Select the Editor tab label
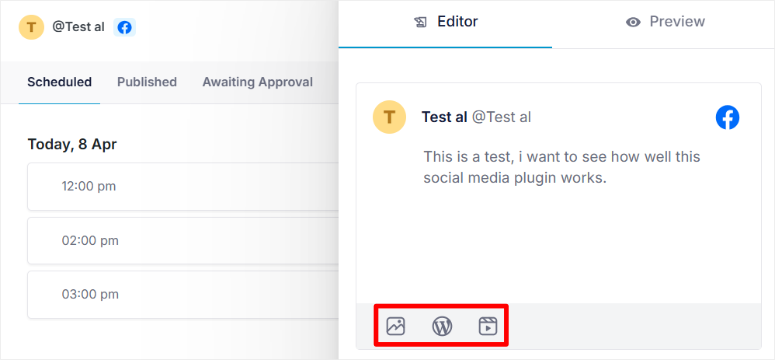Screen dimensions: 775x360 point(458,22)
